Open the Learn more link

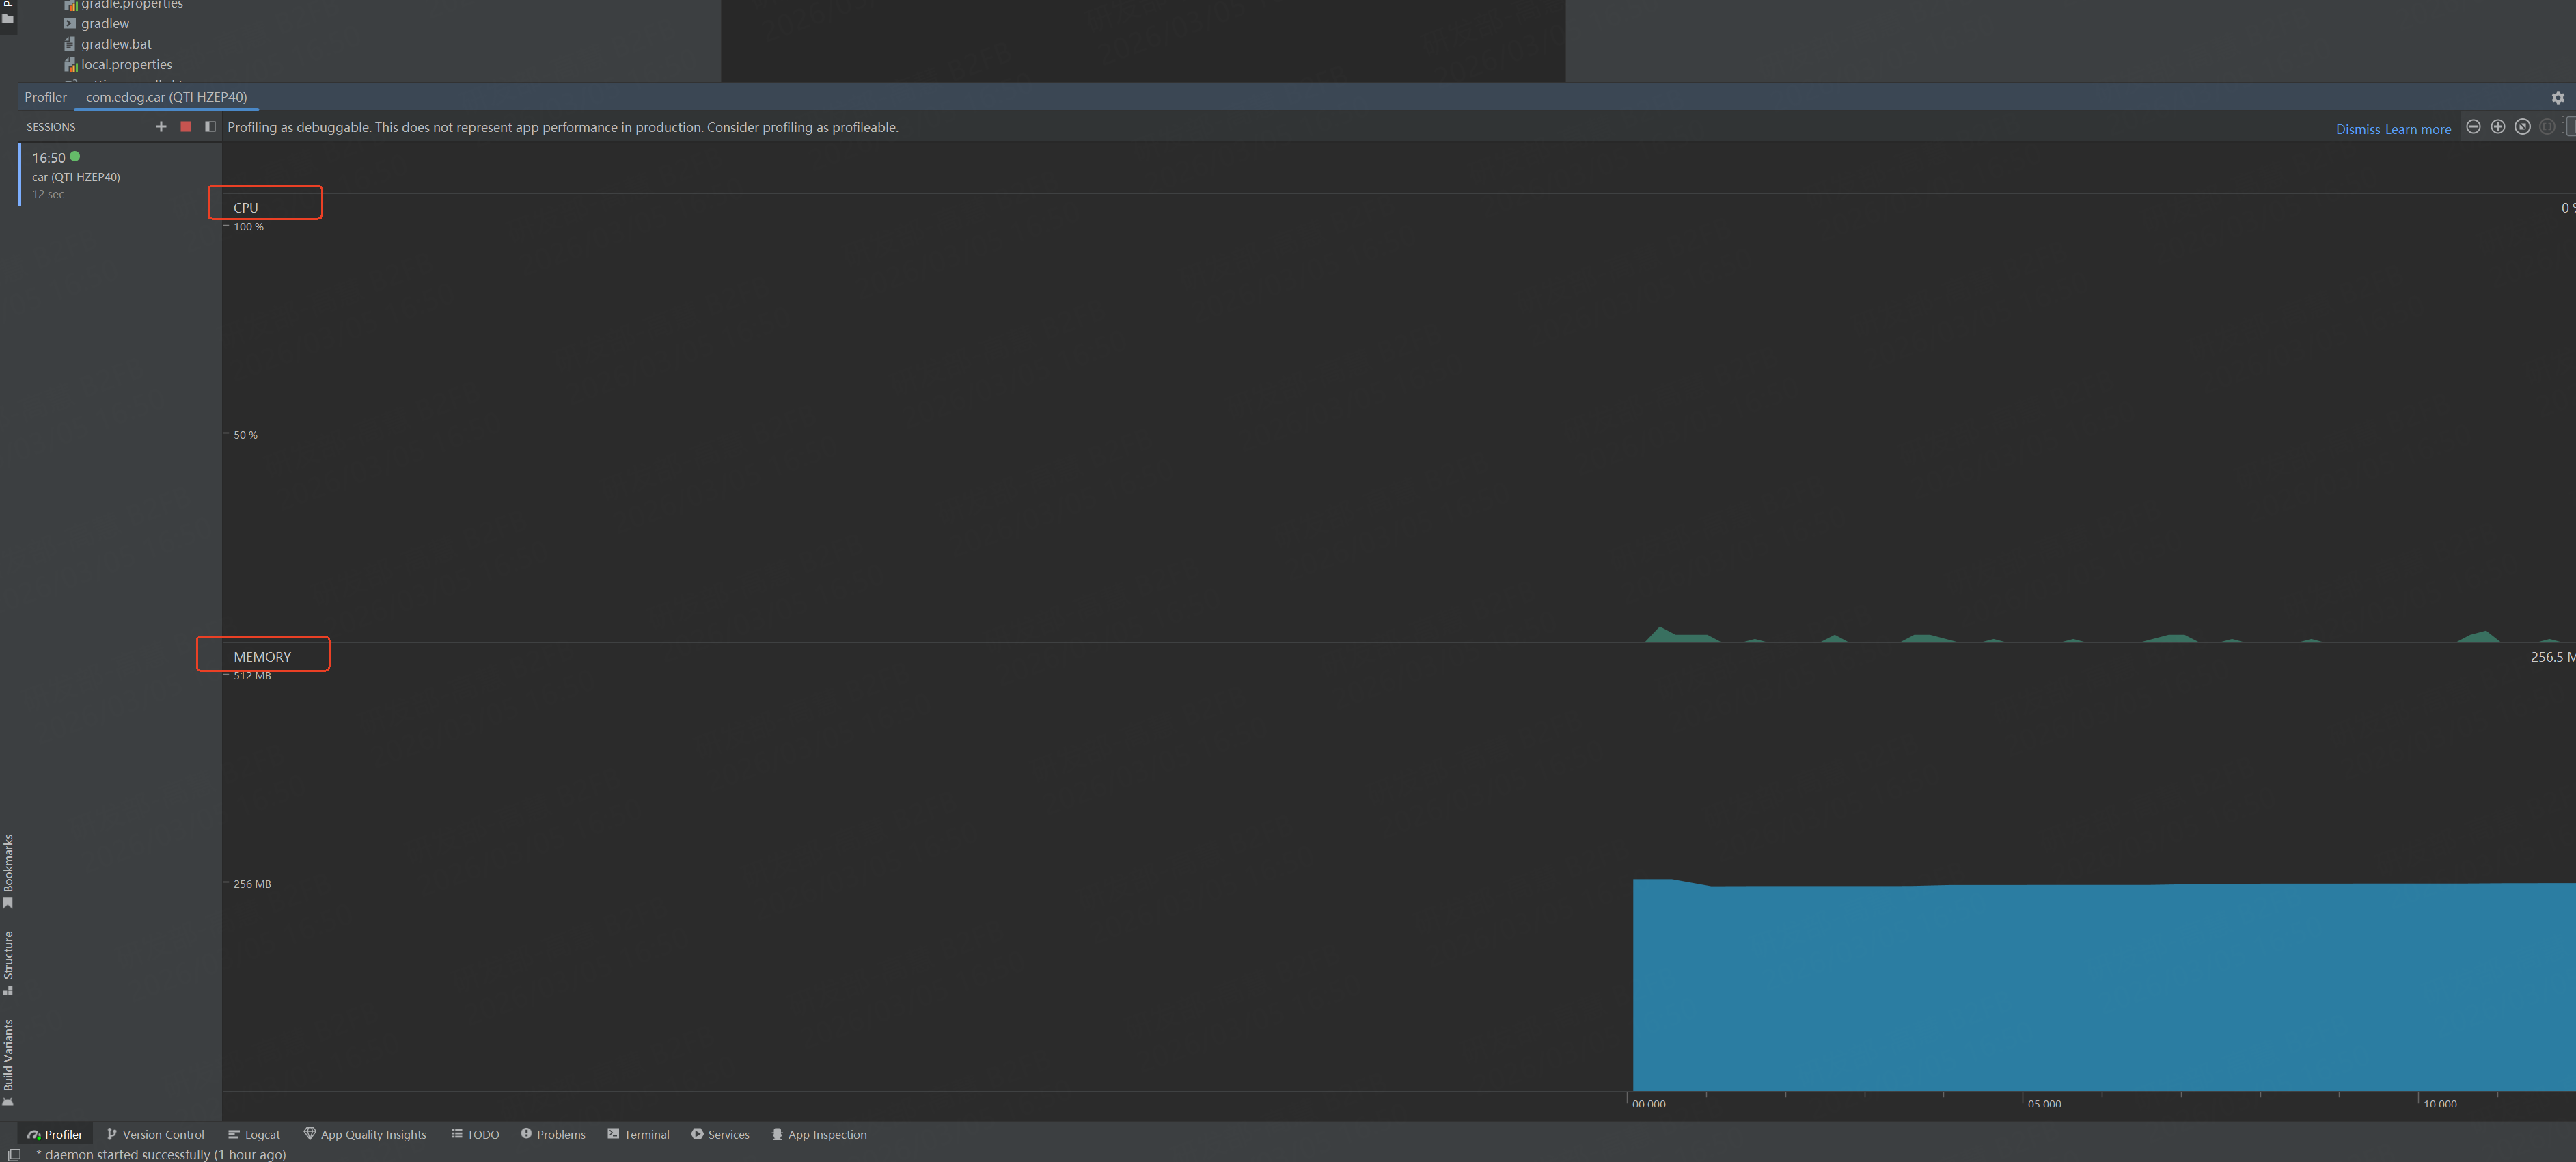pyautogui.click(x=2418, y=129)
